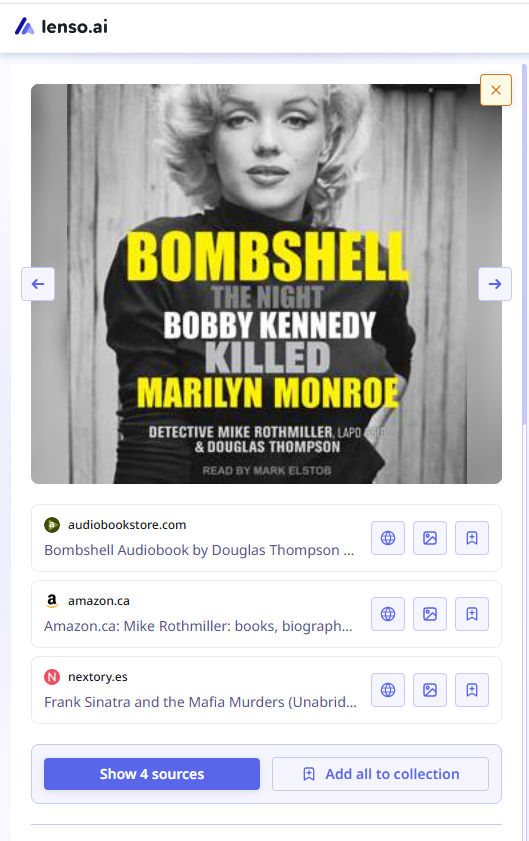529x841 pixels.
Task: Open nextory.es website via globe icon
Action: (388, 690)
